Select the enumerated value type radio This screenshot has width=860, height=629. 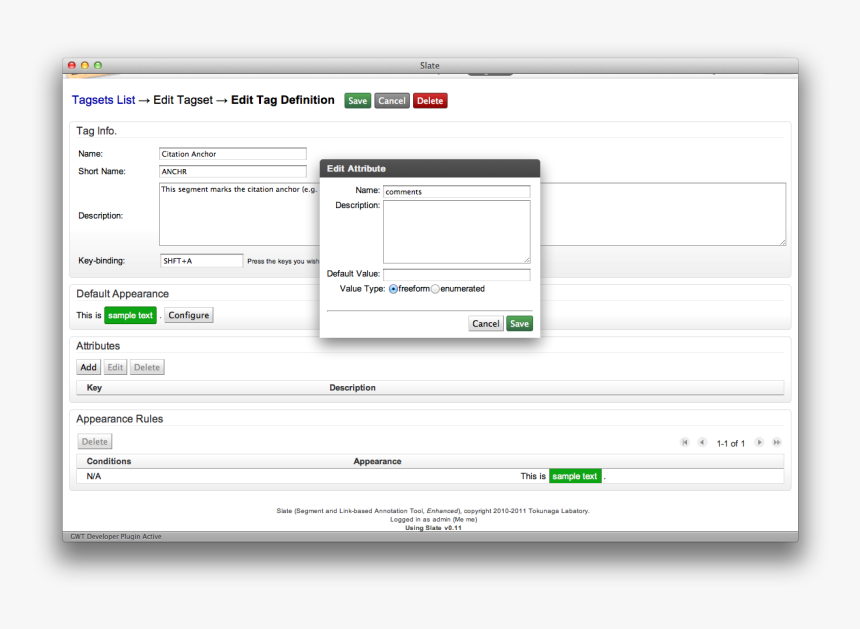(x=435, y=289)
